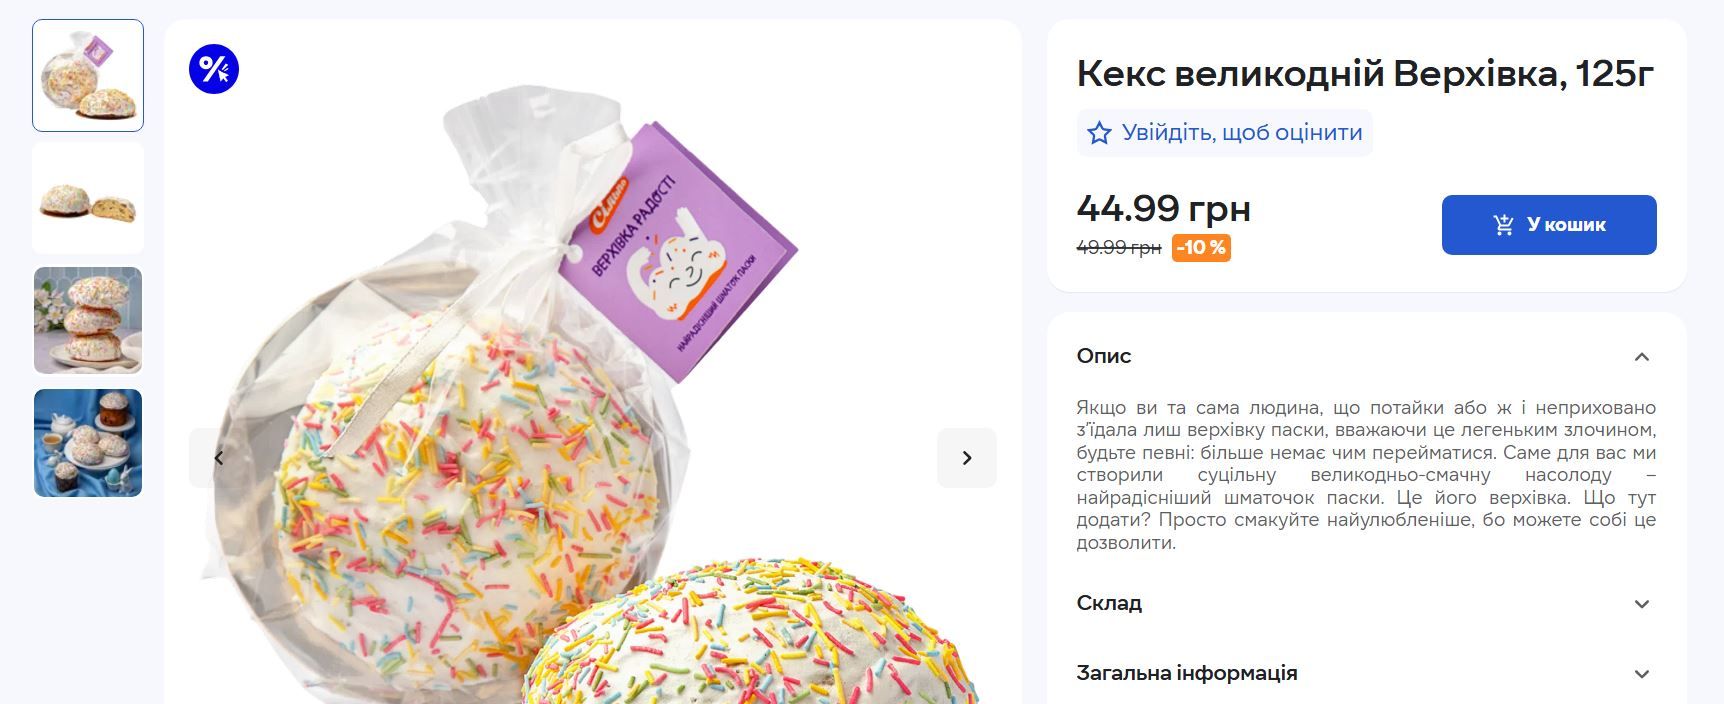The image size is (1724, 704).
Task: Click the current price 44.99 грн
Action: coord(1162,208)
